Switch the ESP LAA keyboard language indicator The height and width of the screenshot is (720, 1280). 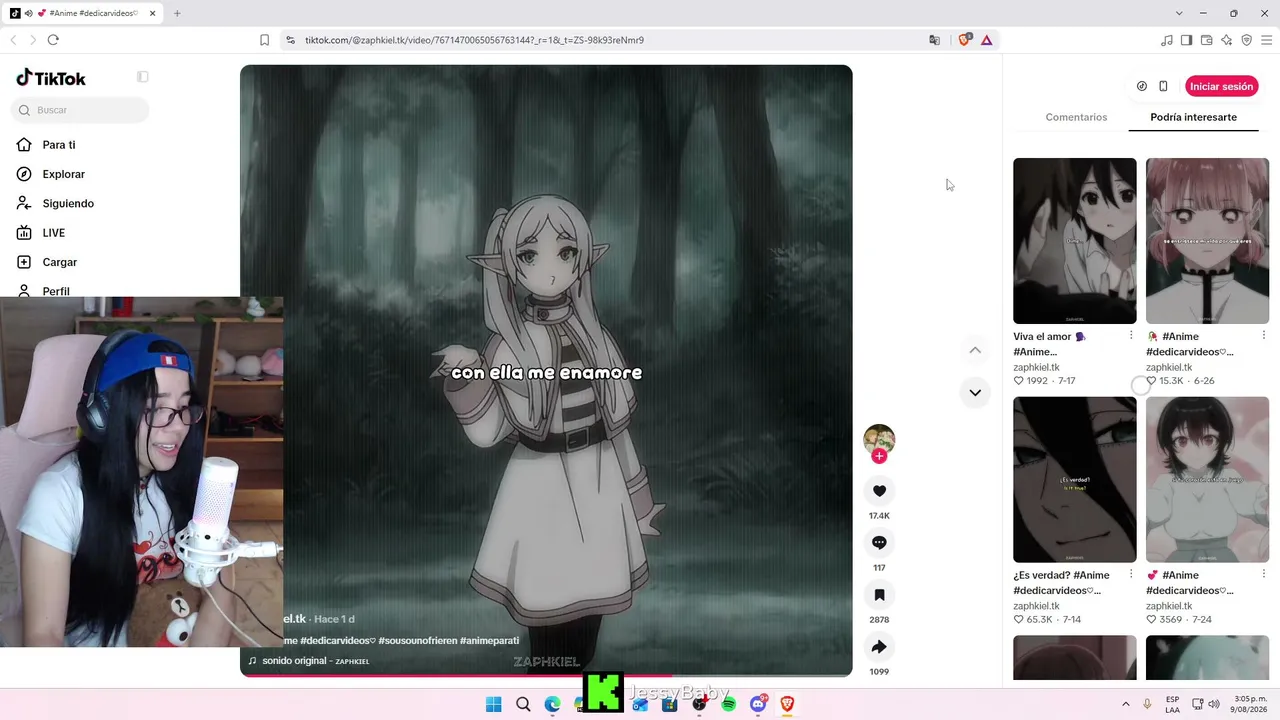point(1172,704)
